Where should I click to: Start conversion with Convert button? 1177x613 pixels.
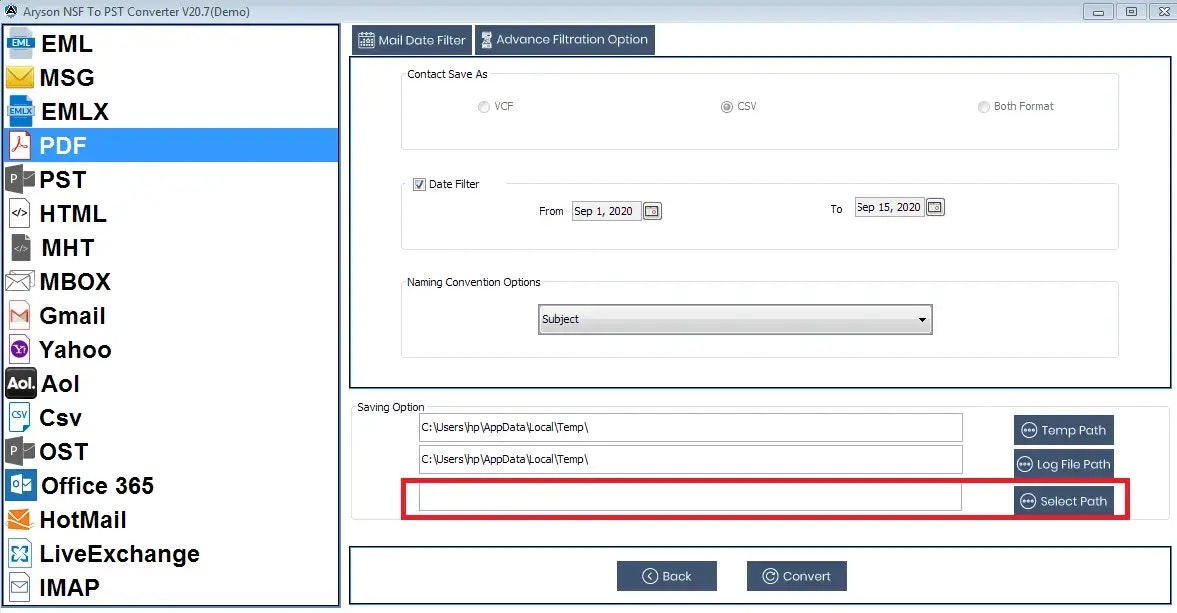tap(796, 576)
